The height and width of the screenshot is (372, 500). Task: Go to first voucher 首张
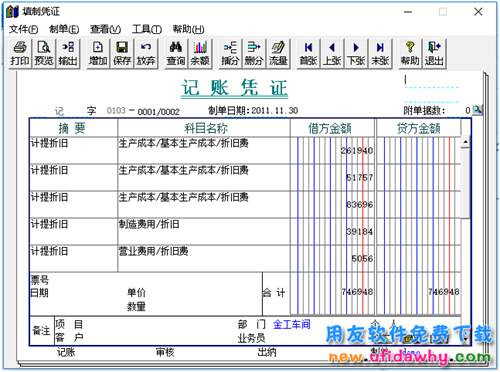[308, 54]
